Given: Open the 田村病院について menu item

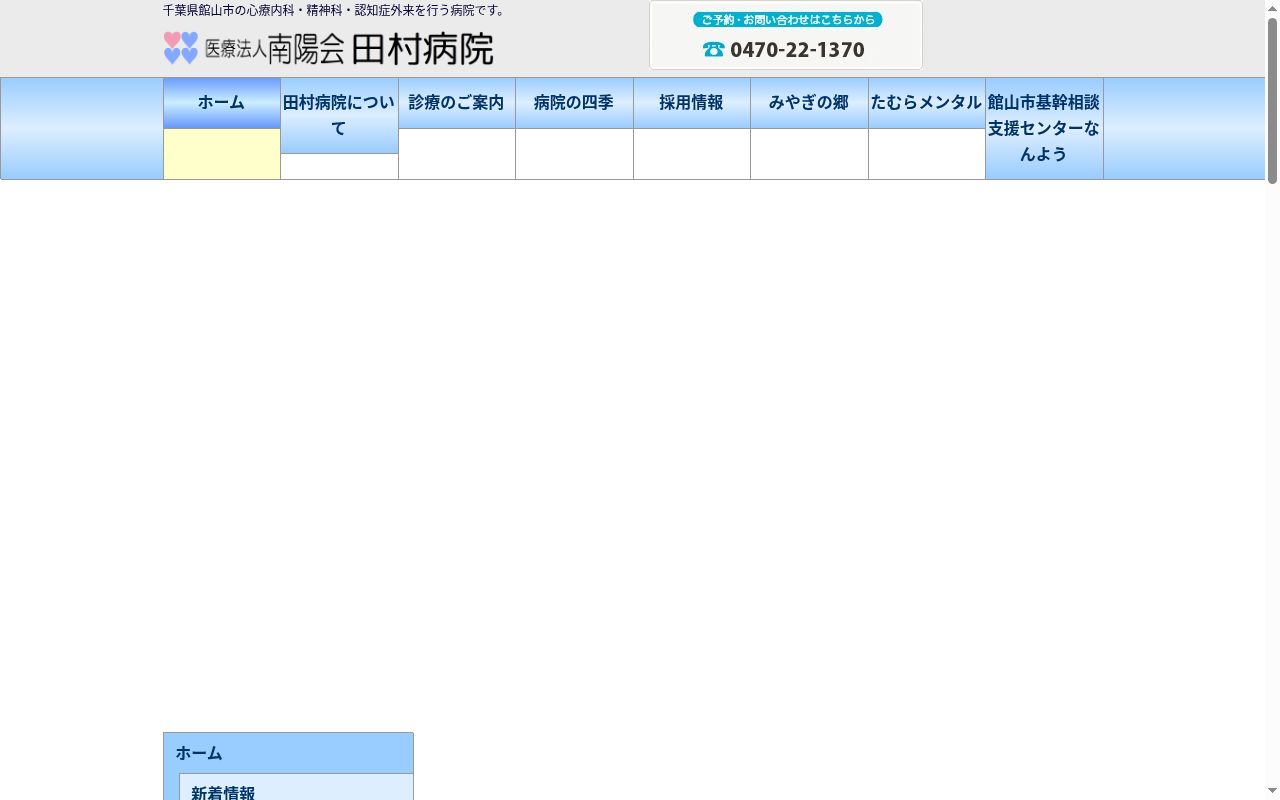Looking at the screenshot, I should (339, 116).
